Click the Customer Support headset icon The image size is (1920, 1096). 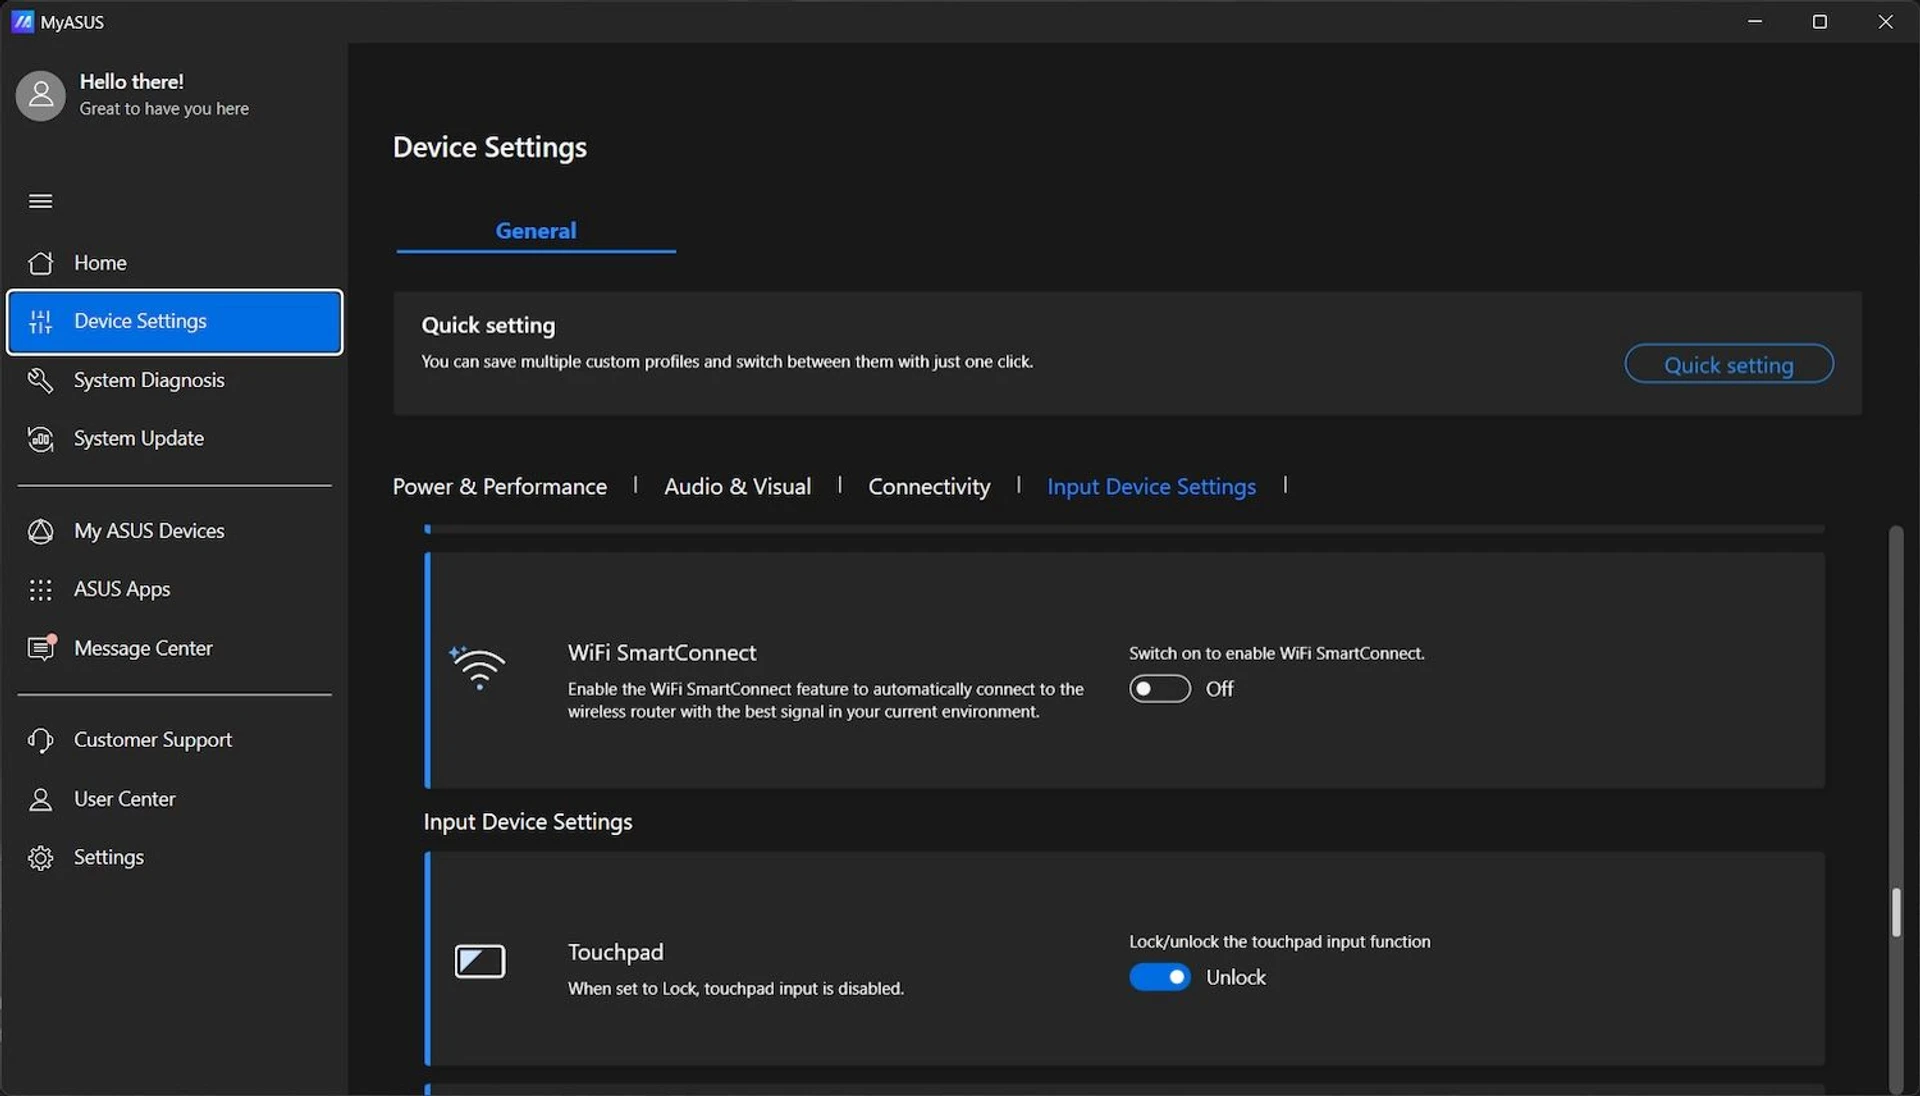click(x=41, y=740)
